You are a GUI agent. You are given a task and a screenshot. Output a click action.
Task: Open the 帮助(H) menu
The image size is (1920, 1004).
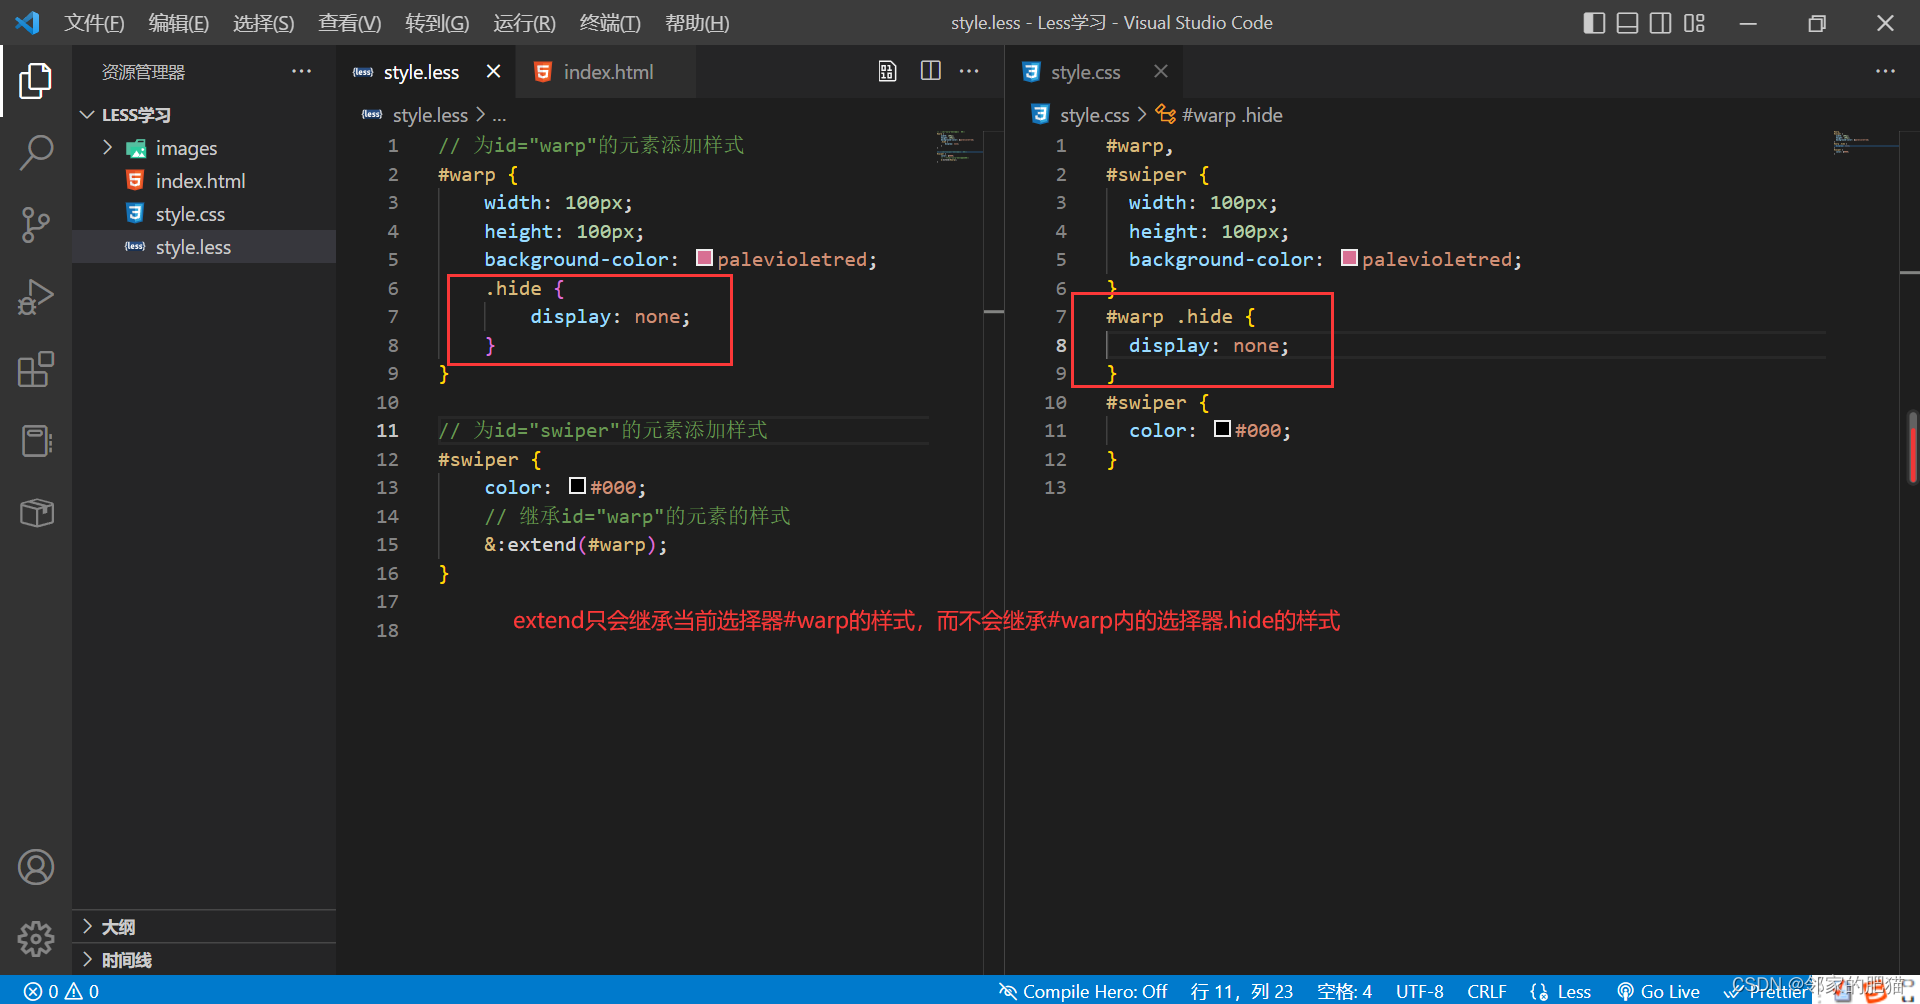[697, 23]
